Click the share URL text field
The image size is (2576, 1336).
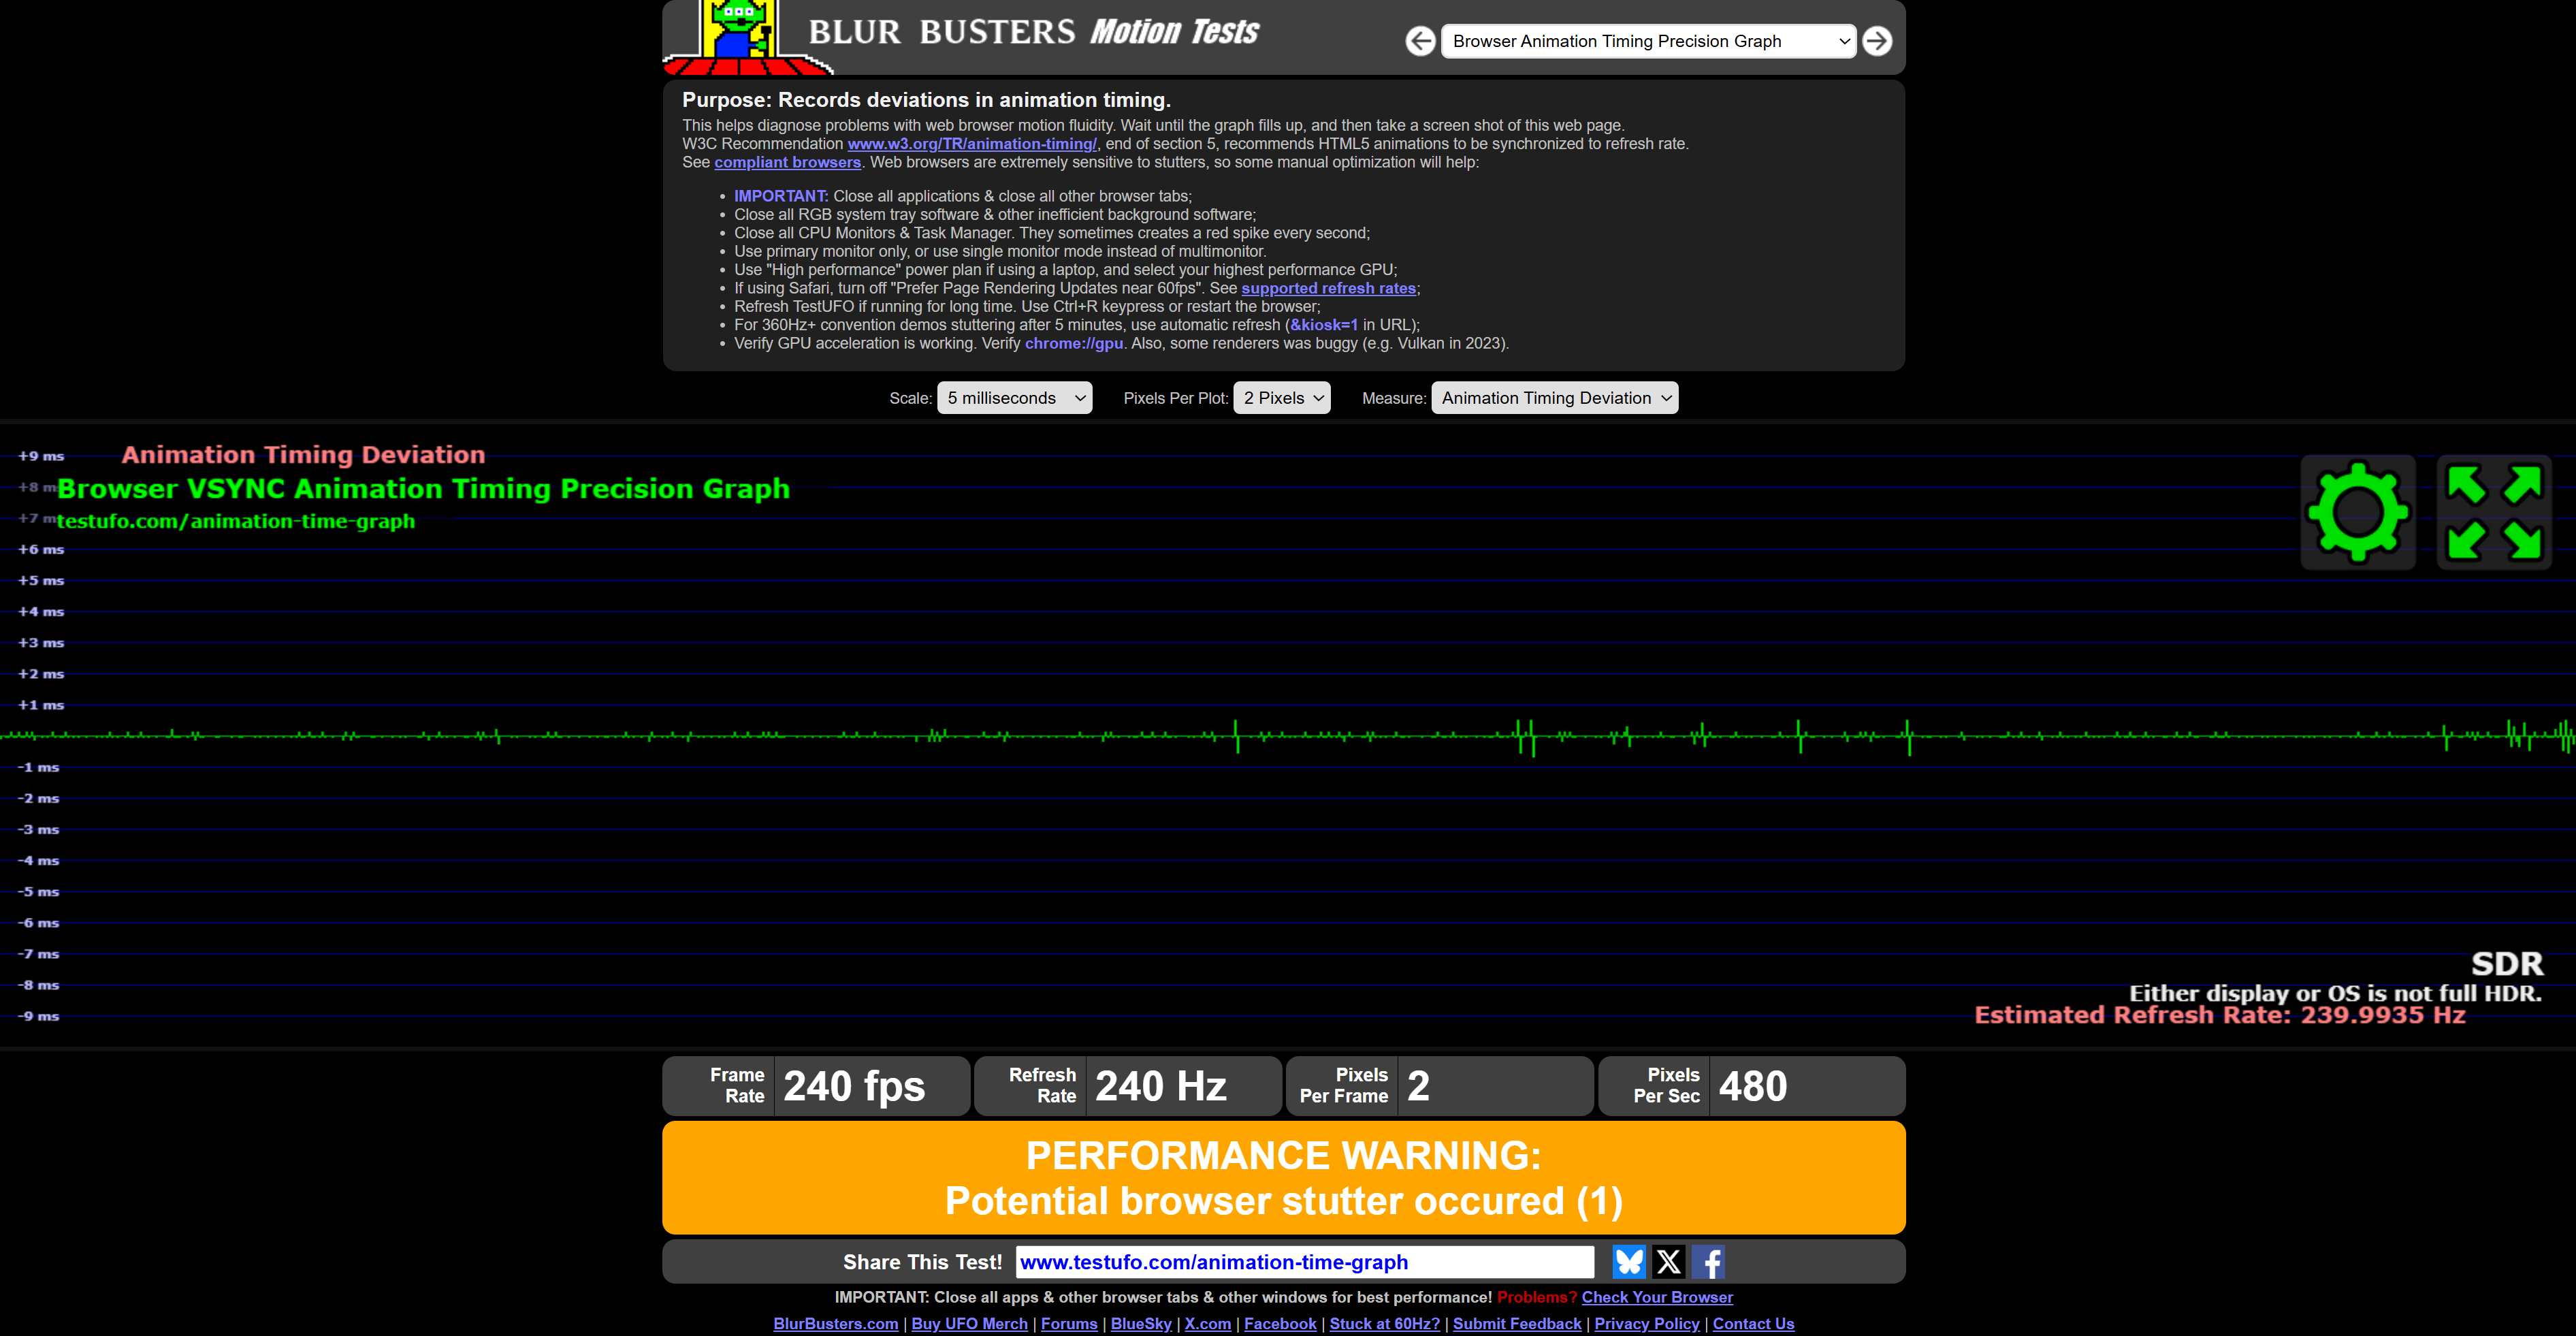click(x=1304, y=1262)
